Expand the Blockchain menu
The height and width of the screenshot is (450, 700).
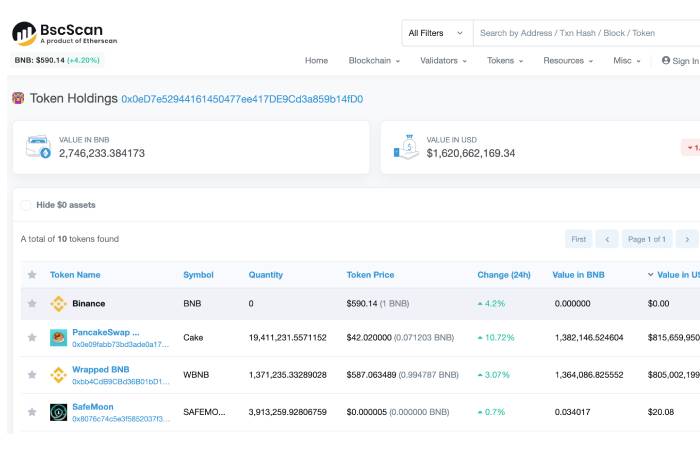pyautogui.click(x=374, y=61)
